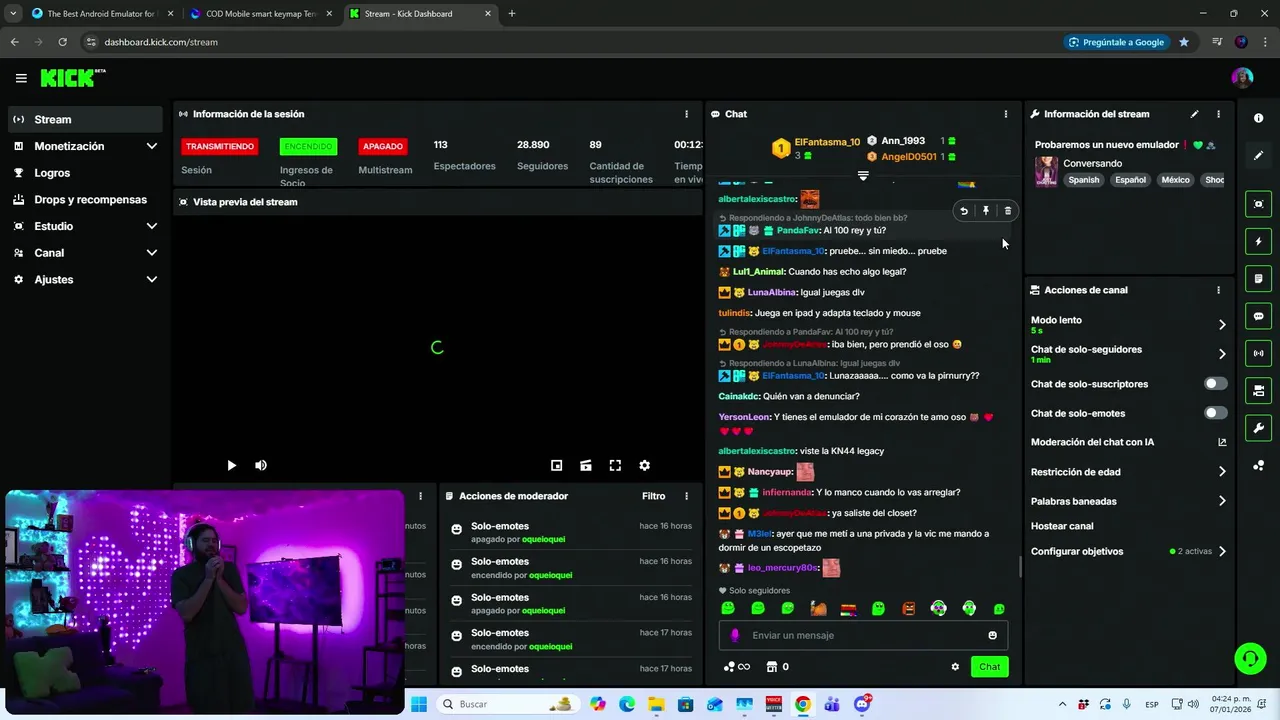Screen dimensions: 1280x720
Task: Play the stream preview
Action: (231, 465)
